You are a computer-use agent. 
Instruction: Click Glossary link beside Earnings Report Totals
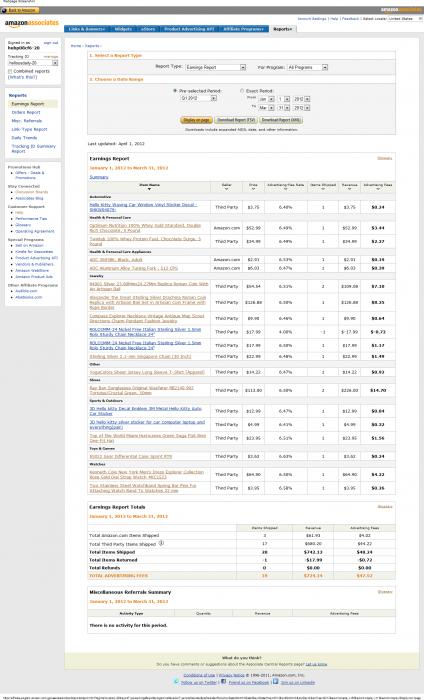[385, 507]
